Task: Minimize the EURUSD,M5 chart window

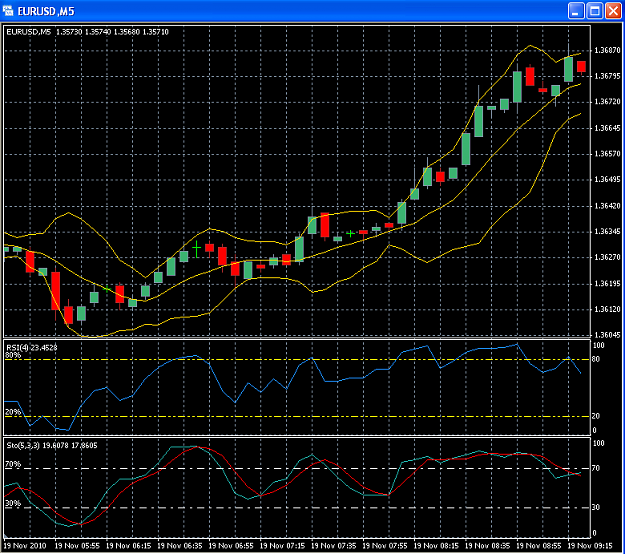Action: pyautogui.click(x=576, y=11)
